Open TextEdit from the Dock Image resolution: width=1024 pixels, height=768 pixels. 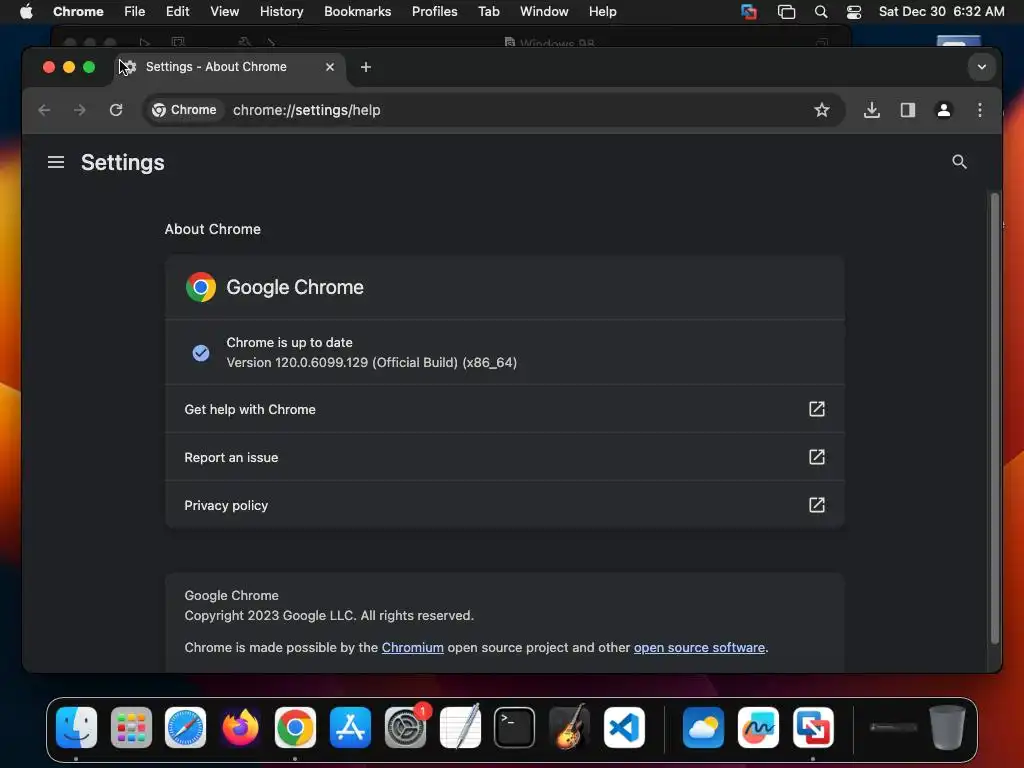460,727
